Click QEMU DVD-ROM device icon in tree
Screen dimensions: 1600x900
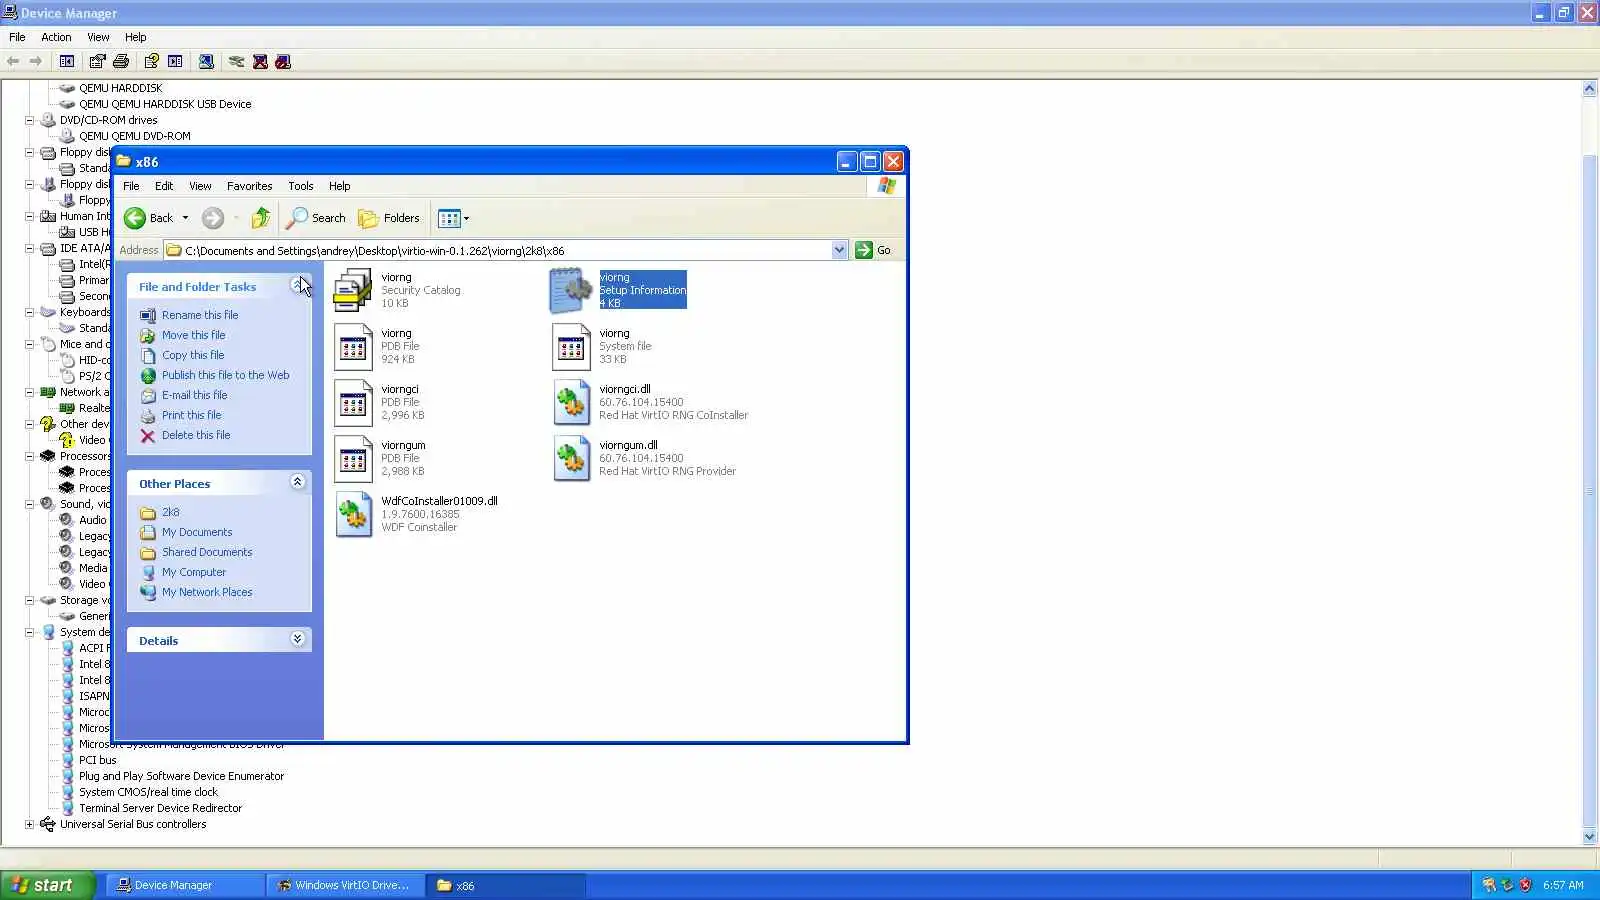click(x=67, y=136)
